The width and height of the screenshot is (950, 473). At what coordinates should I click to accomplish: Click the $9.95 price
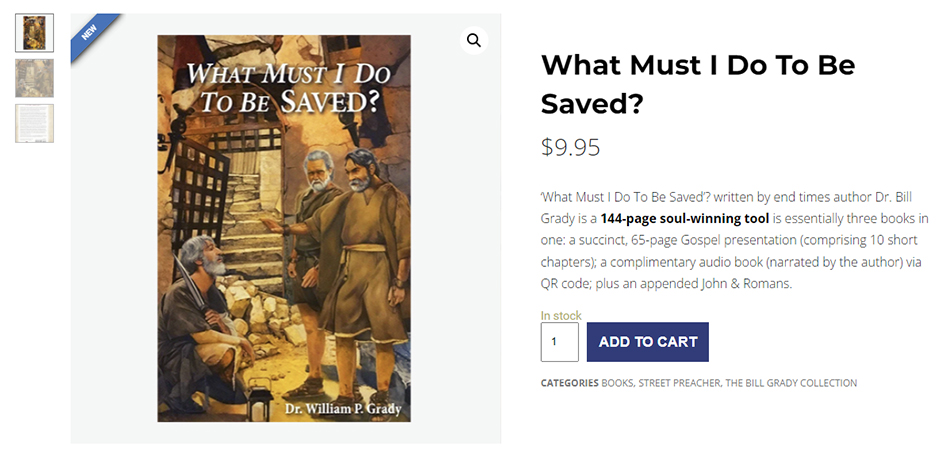(x=570, y=148)
